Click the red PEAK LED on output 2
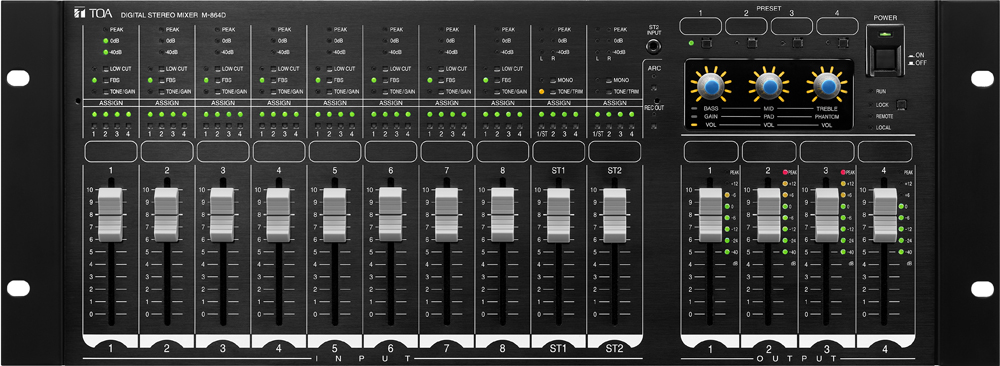The width and height of the screenshot is (1000, 366). tap(785, 172)
